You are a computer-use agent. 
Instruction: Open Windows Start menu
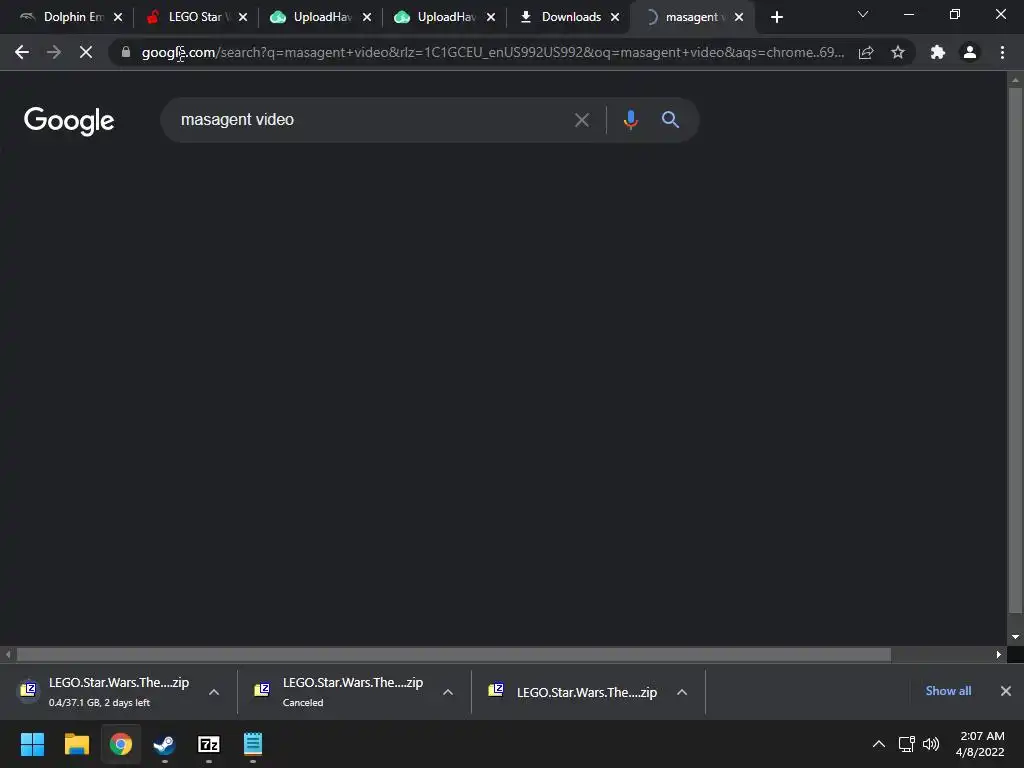click(x=32, y=744)
